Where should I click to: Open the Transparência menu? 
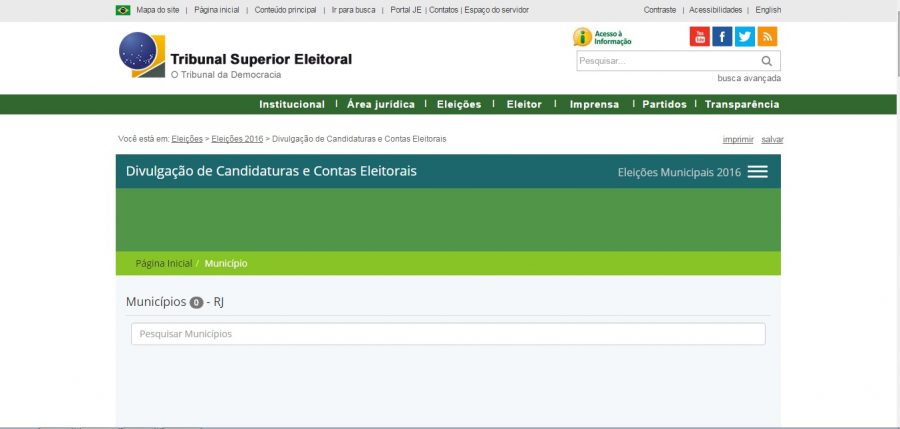pyautogui.click(x=742, y=104)
